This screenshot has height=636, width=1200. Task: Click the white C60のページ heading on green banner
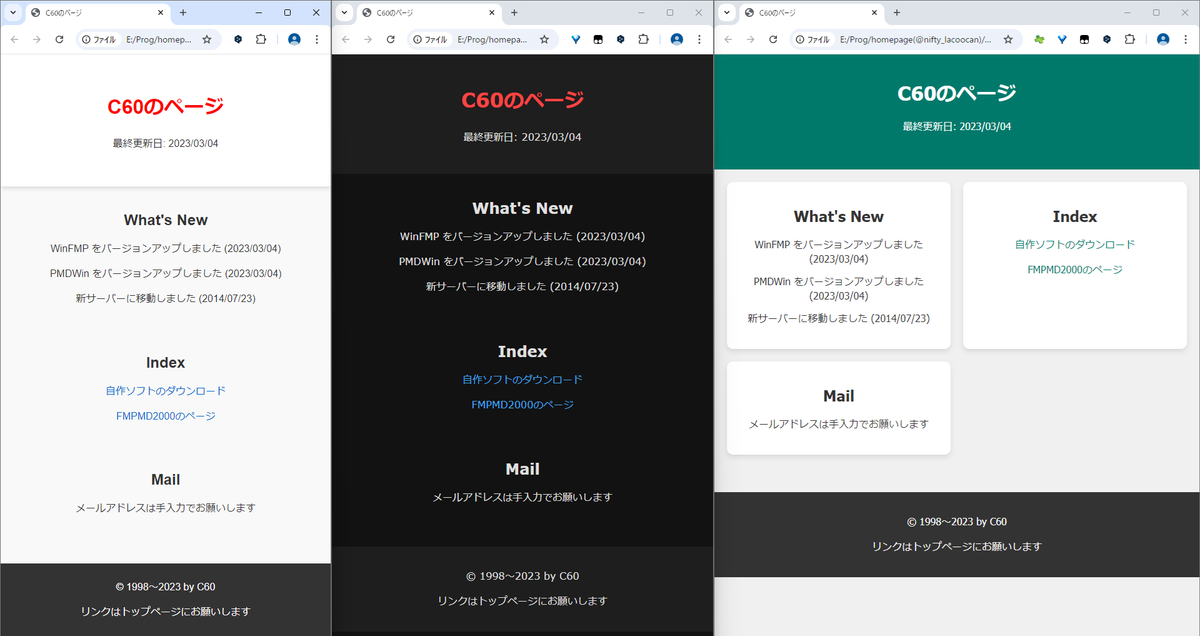coord(957,93)
